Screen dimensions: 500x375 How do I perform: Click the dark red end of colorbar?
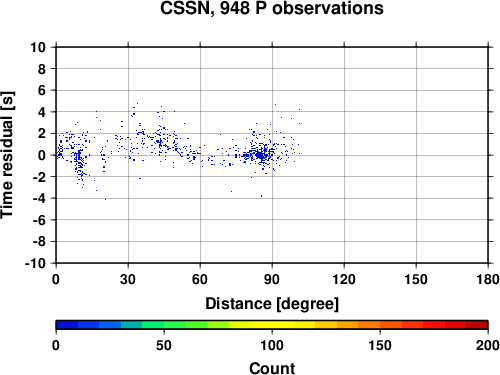[477, 325]
